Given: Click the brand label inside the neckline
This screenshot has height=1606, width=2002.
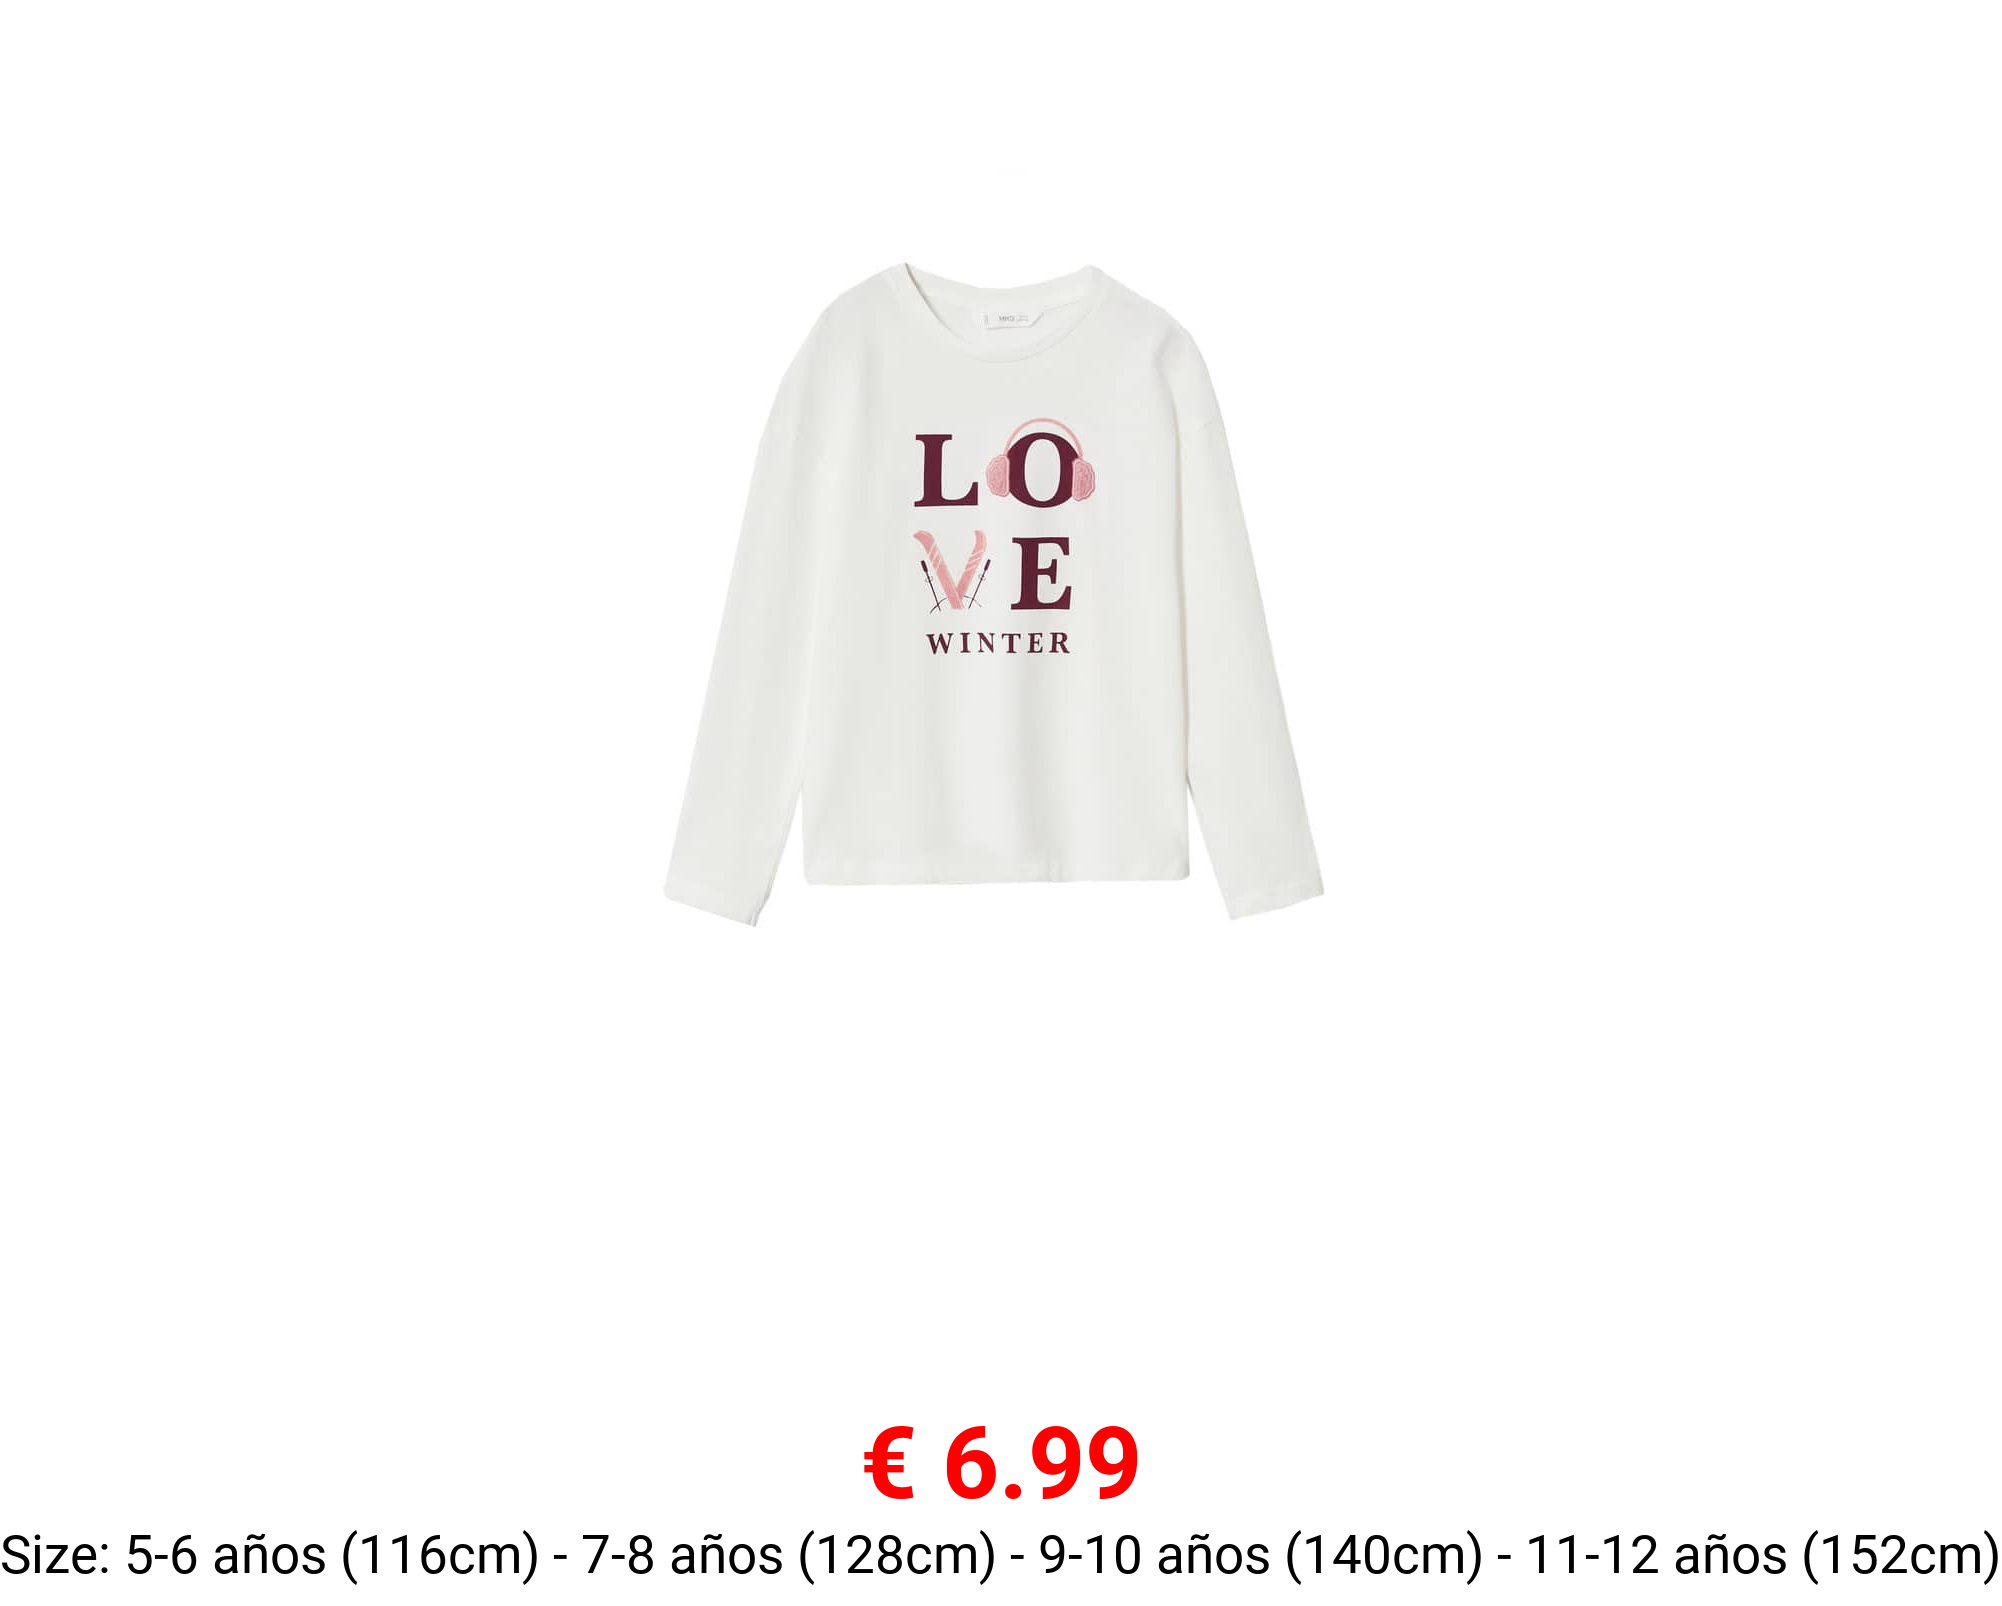Looking at the screenshot, I should 1007,319.
